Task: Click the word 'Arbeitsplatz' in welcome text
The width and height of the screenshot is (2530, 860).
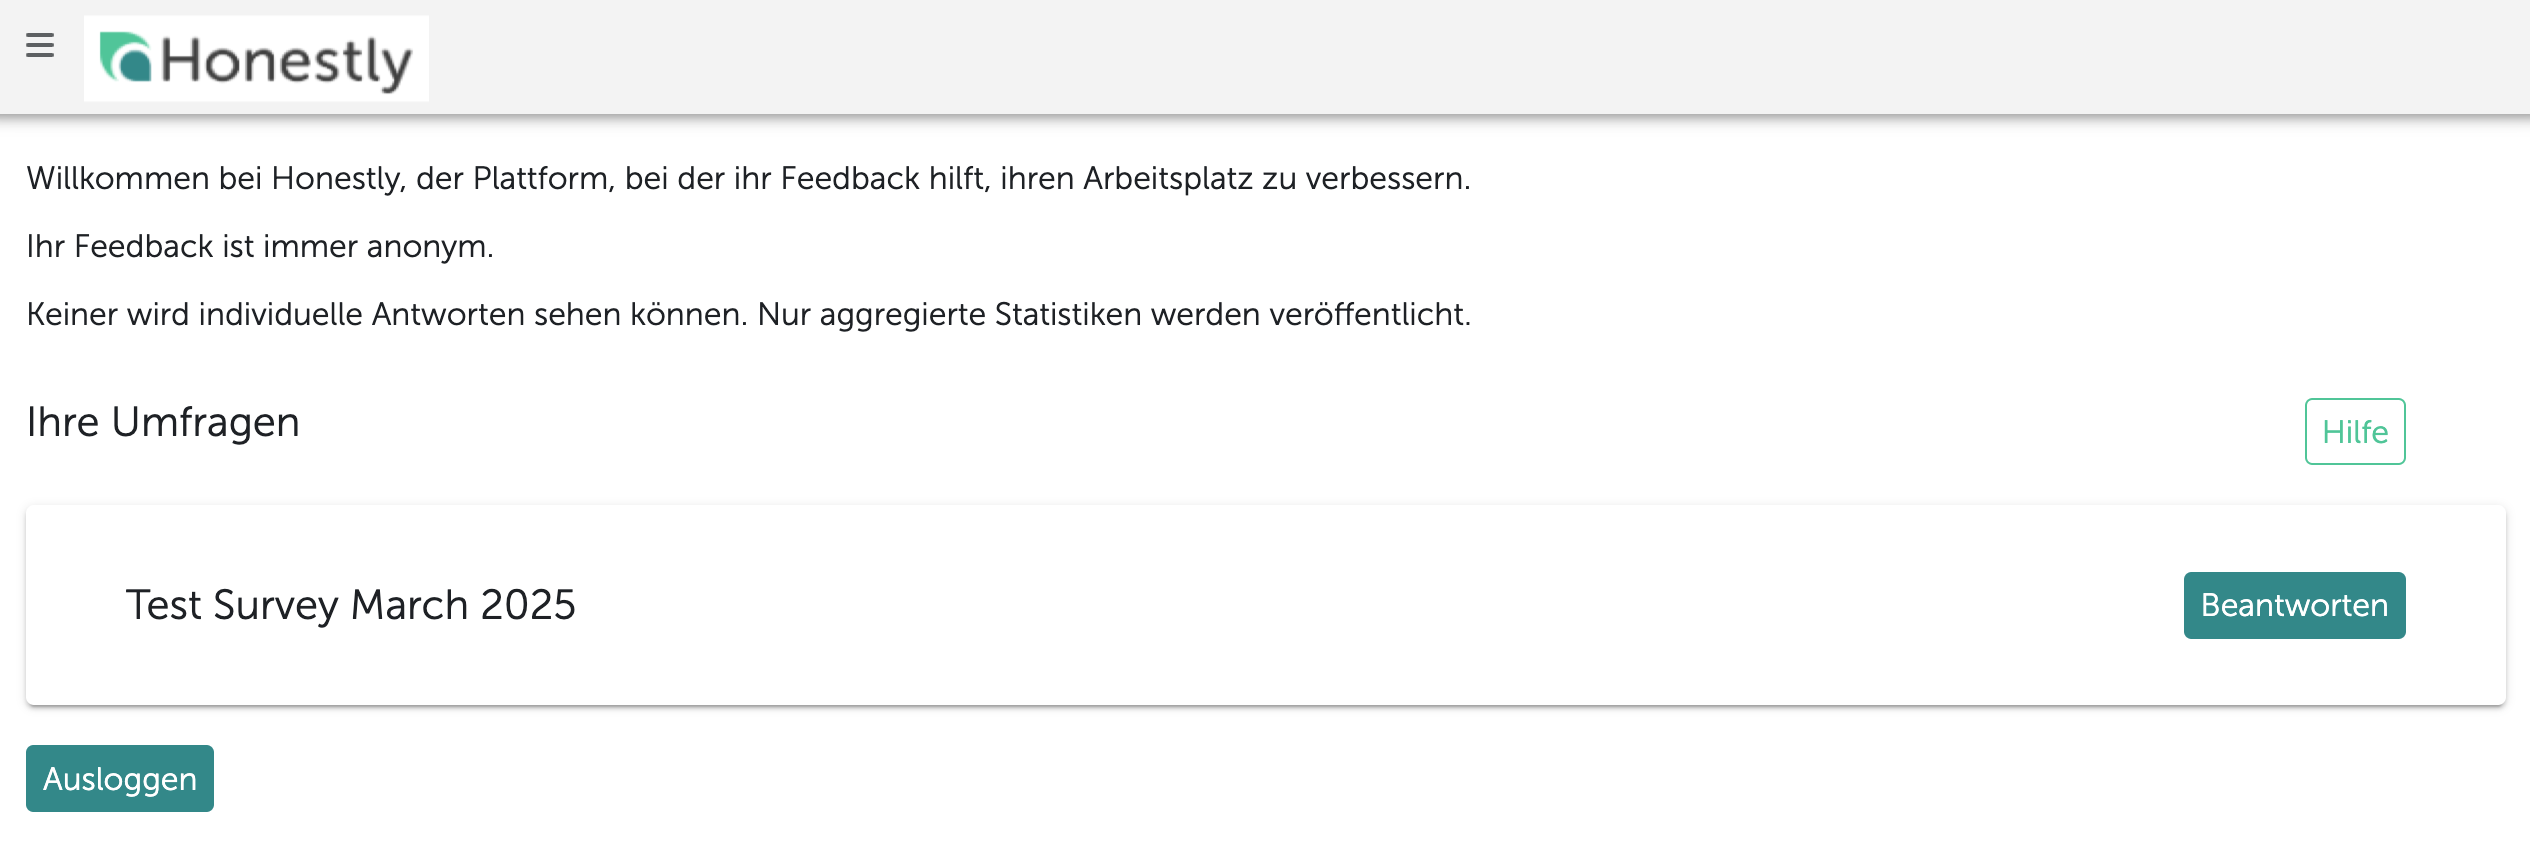Action: coord(1168,178)
